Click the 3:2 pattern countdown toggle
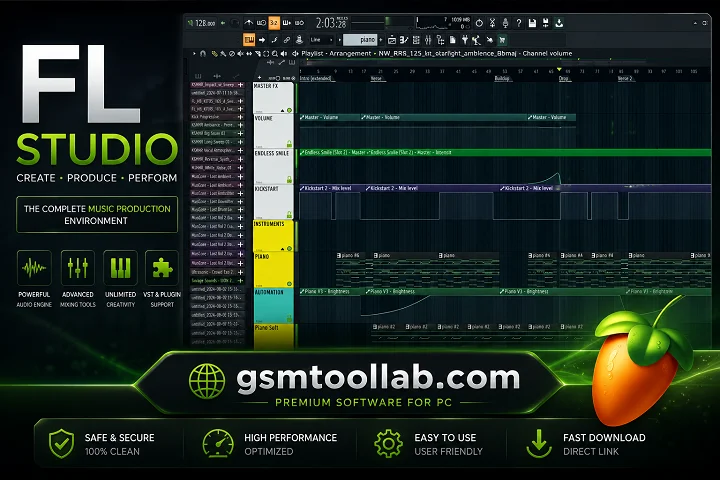The height and width of the screenshot is (480, 720). click(x=274, y=23)
